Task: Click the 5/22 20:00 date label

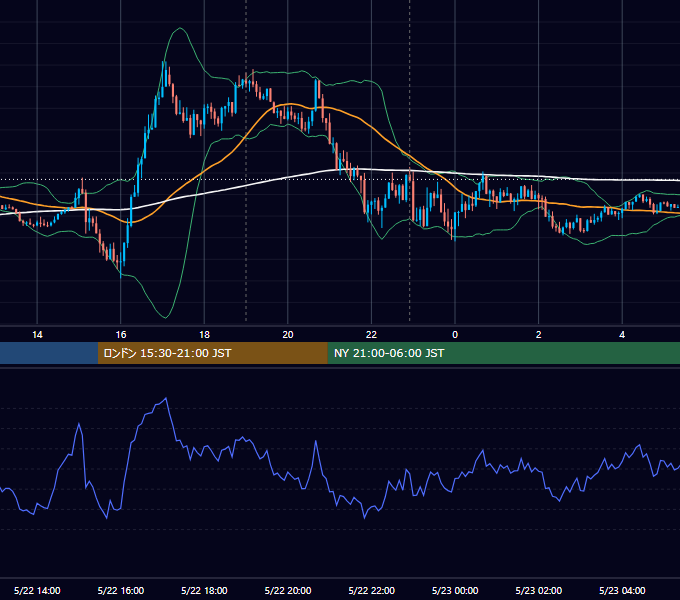Action: [x=288, y=590]
